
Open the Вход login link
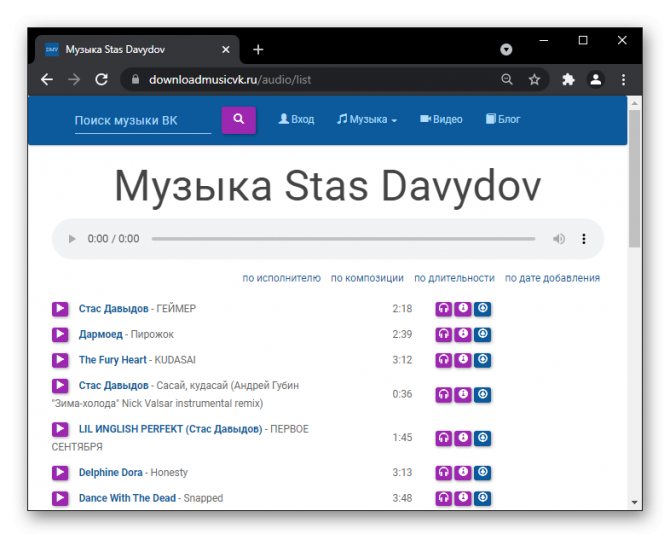coord(296,119)
